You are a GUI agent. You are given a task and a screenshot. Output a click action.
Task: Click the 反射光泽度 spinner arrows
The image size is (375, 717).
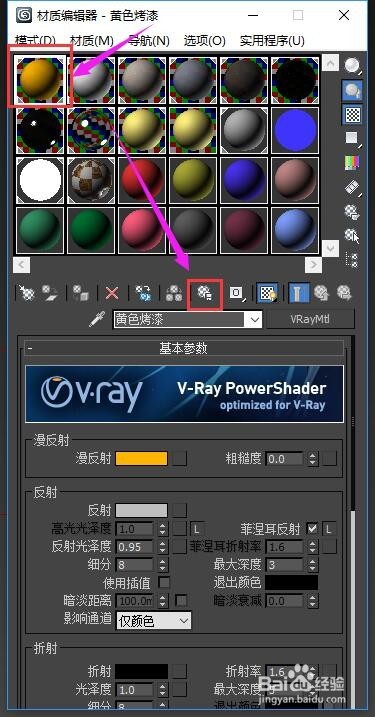click(163, 546)
